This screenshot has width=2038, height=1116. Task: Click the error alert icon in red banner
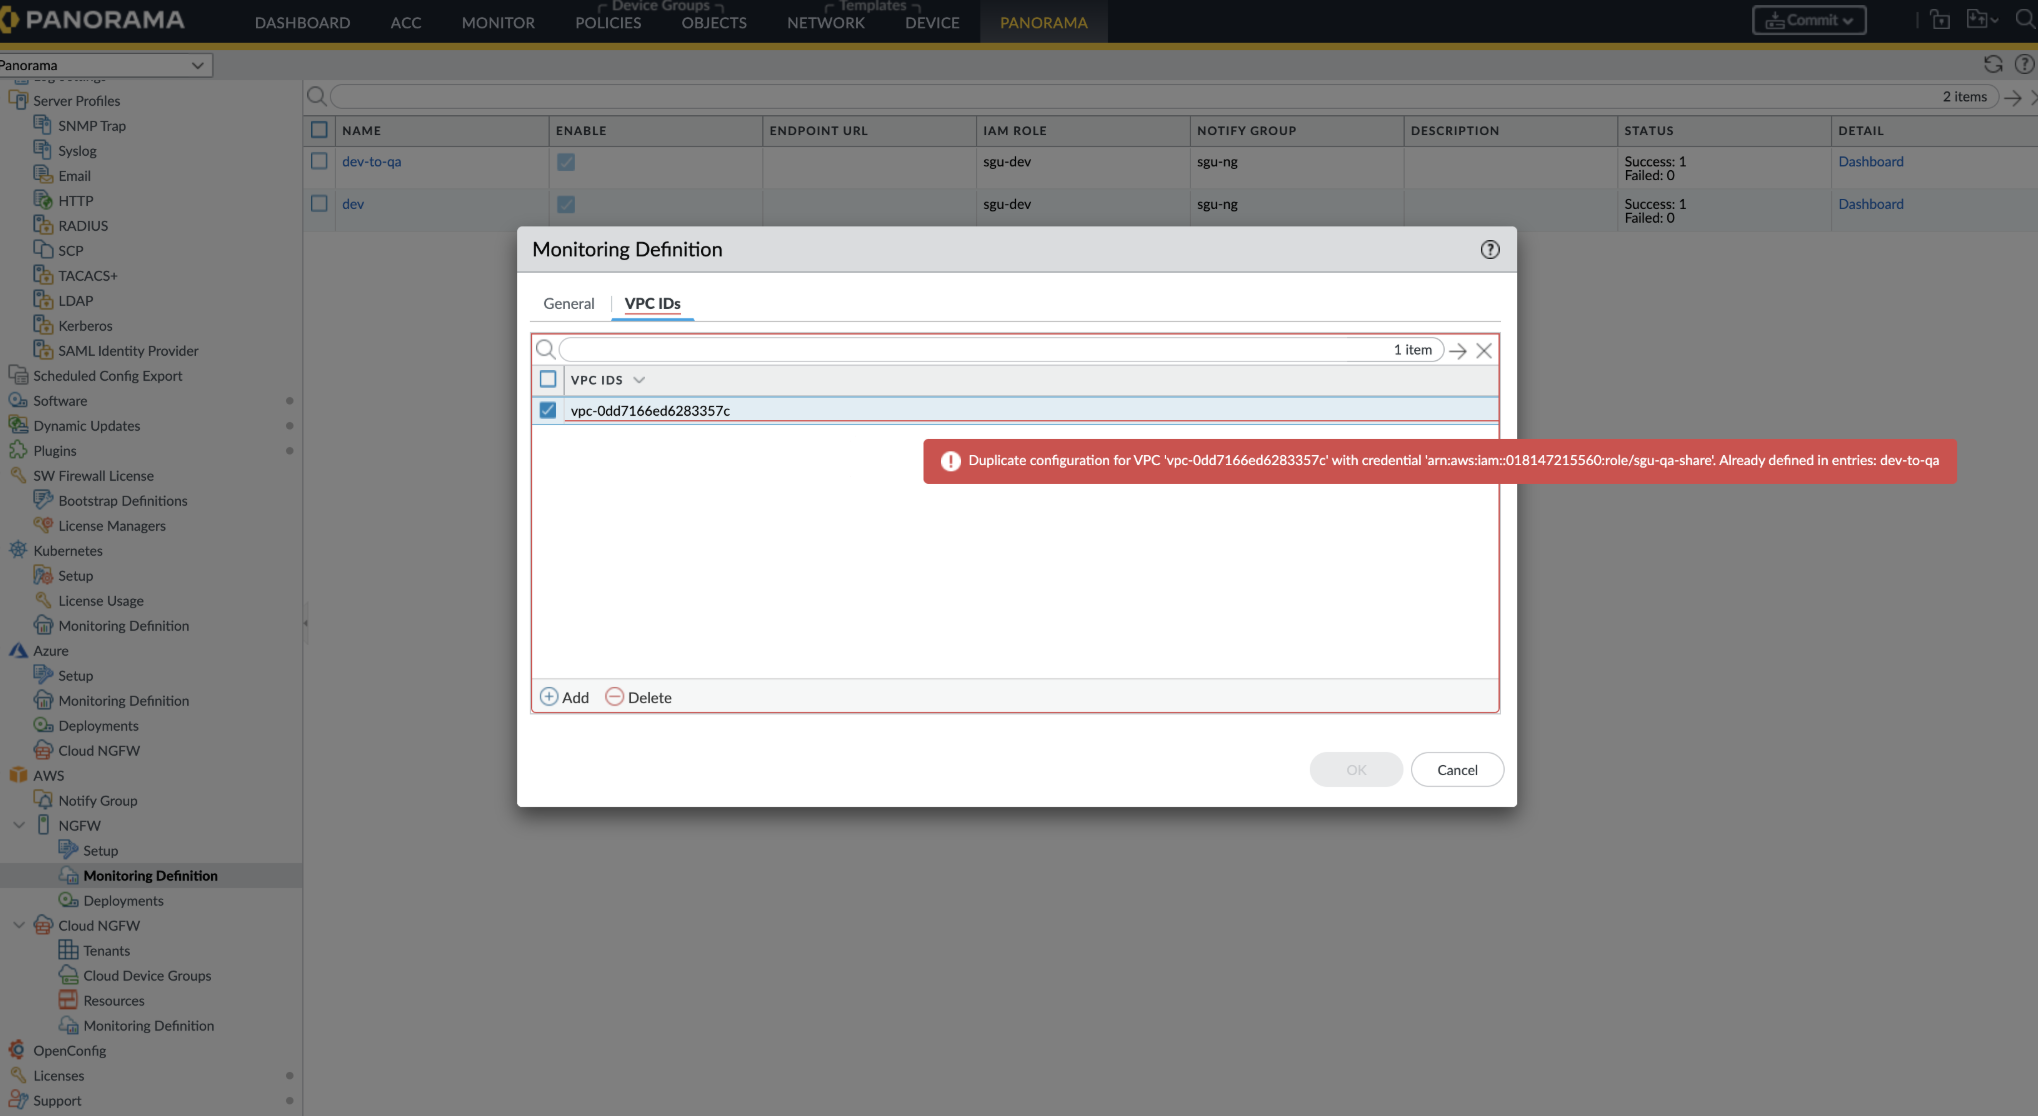(950, 461)
